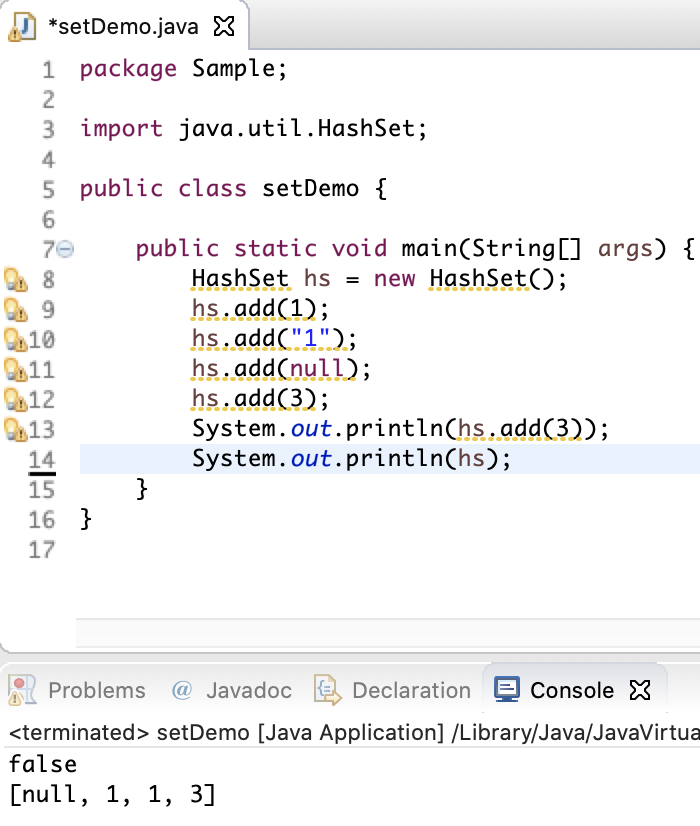Click the warning quick-fix marker on line 13
Viewport: 700px width, 826px height.
coord(16,429)
